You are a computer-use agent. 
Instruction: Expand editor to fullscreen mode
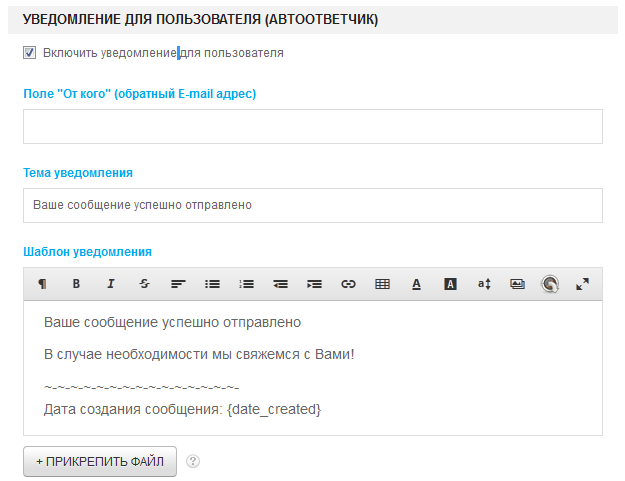[582, 284]
